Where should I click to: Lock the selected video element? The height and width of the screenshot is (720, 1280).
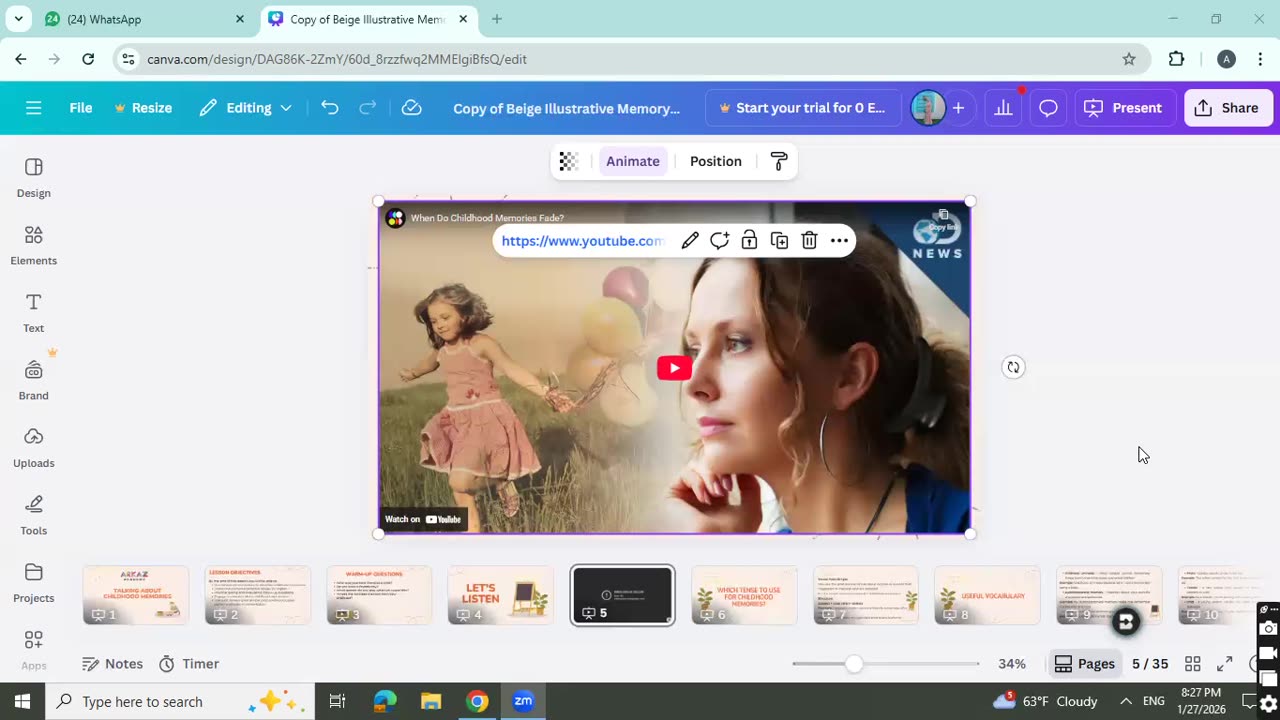[749, 241]
